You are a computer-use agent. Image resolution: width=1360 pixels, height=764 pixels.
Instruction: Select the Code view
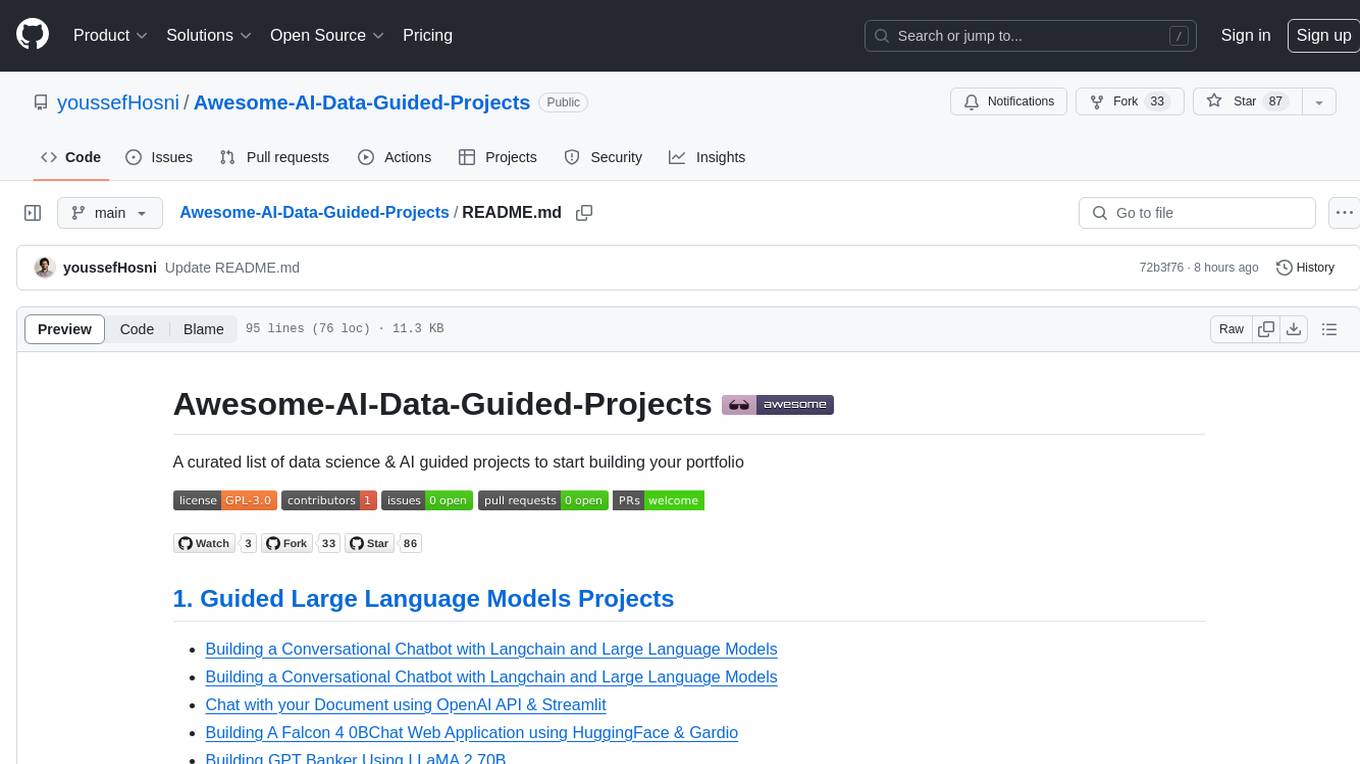click(x=137, y=329)
